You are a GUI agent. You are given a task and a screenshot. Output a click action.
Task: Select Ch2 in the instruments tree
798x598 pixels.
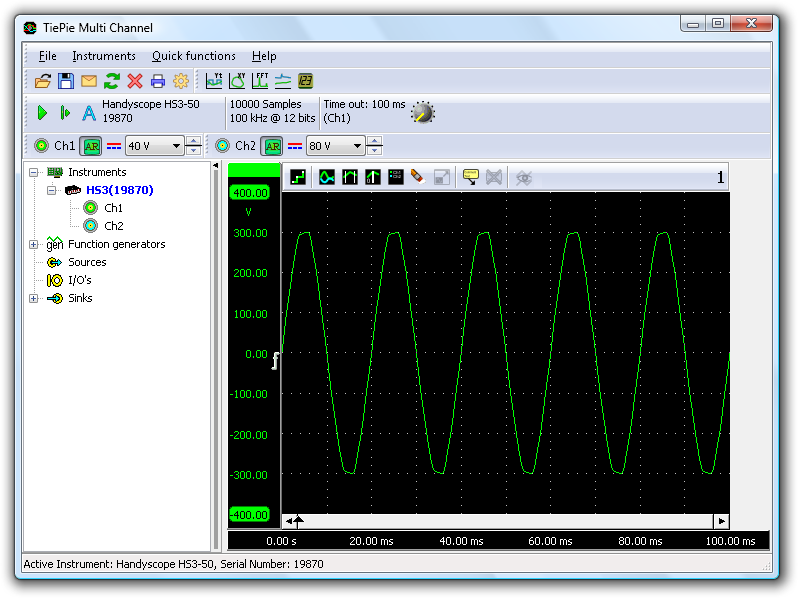113,226
